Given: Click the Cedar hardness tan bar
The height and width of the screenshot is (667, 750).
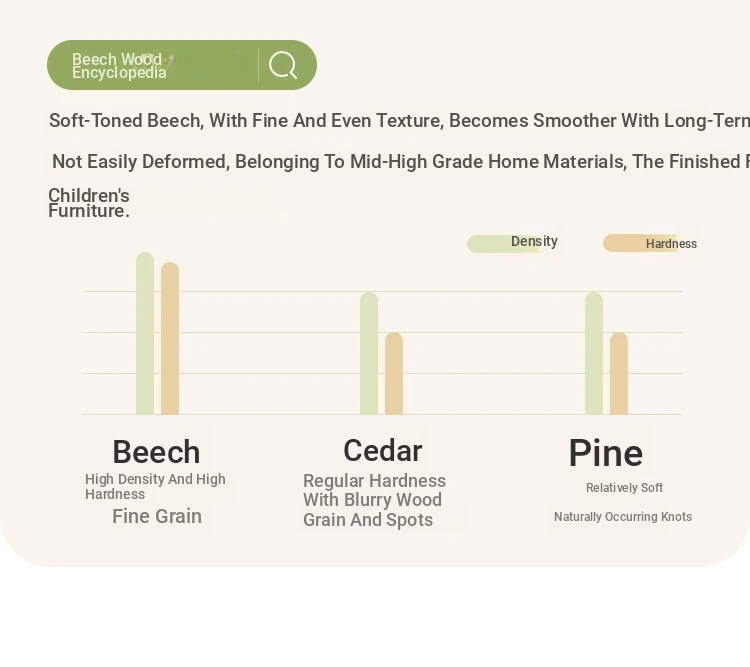Looking at the screenshot, I should [394, 373].
